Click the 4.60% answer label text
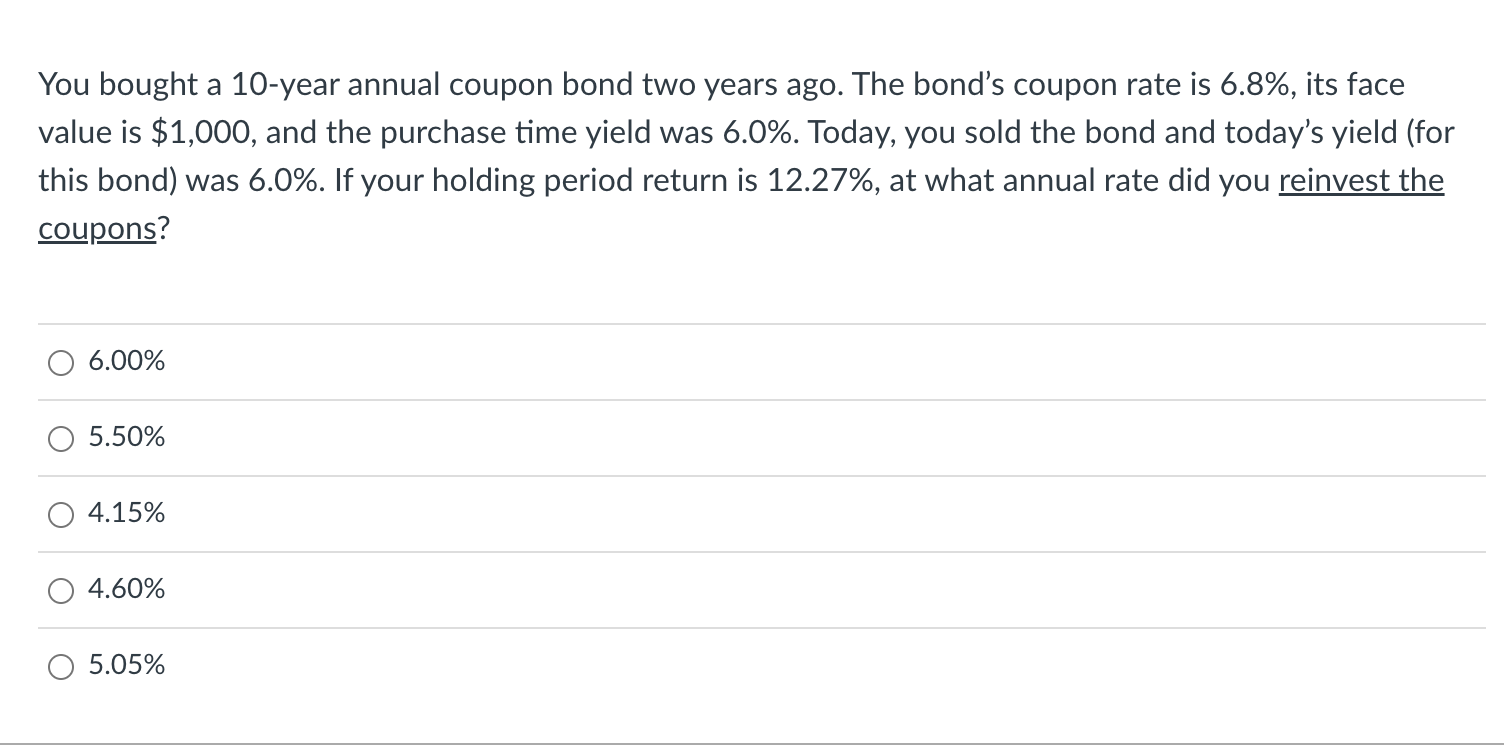 click(x=127, y=589)
